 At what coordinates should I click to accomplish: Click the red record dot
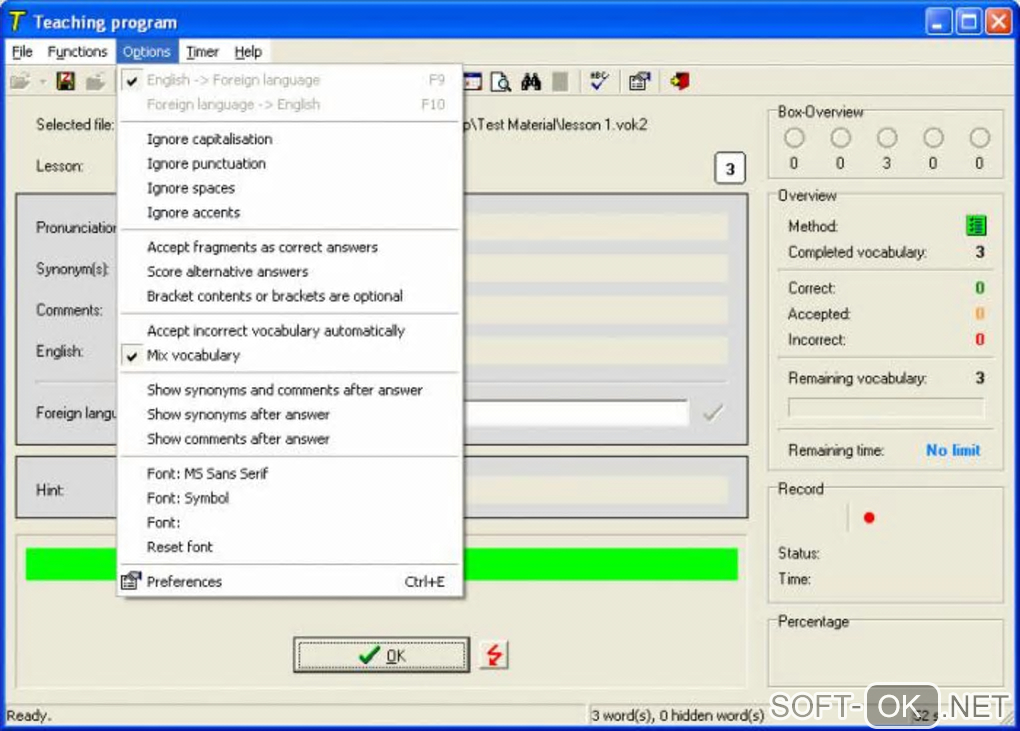pos(869,518)
